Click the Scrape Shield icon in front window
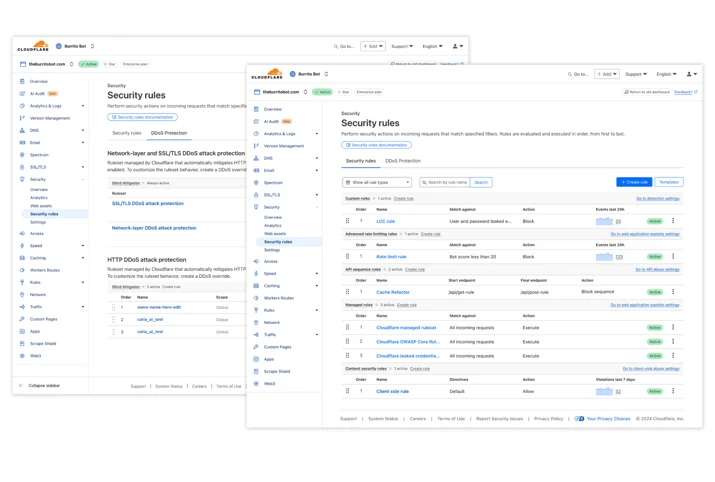The image size is (715, 482). pyautogui.click(x=256, y=371)
